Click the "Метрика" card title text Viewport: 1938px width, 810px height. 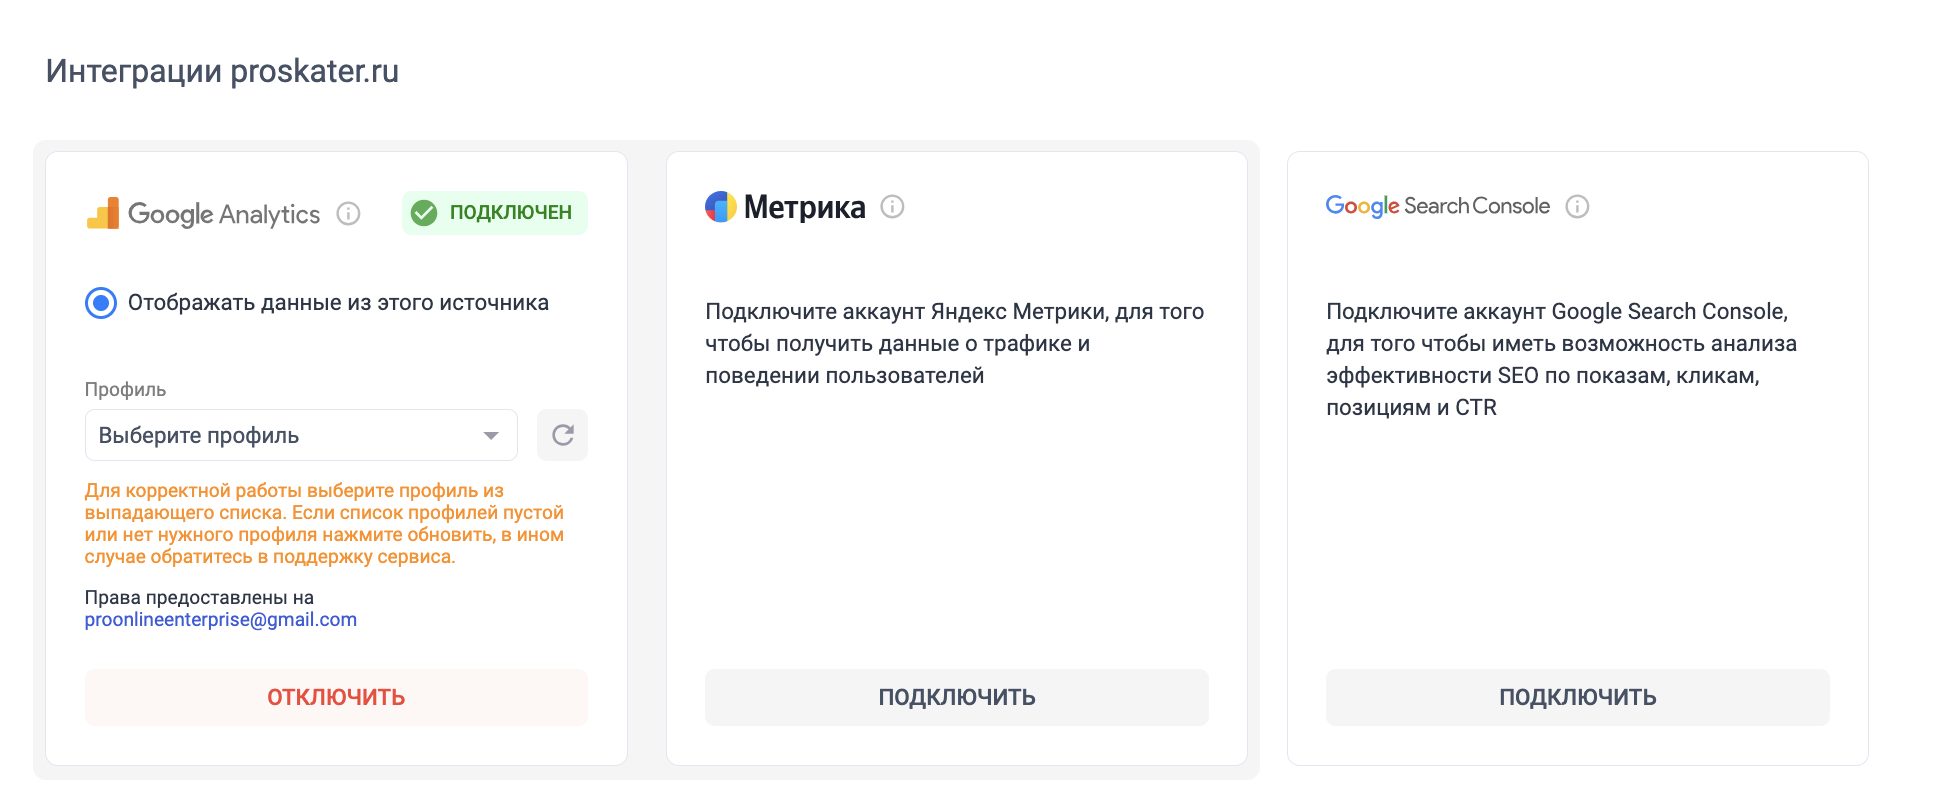pyautogui.click(x=805, y=207)
